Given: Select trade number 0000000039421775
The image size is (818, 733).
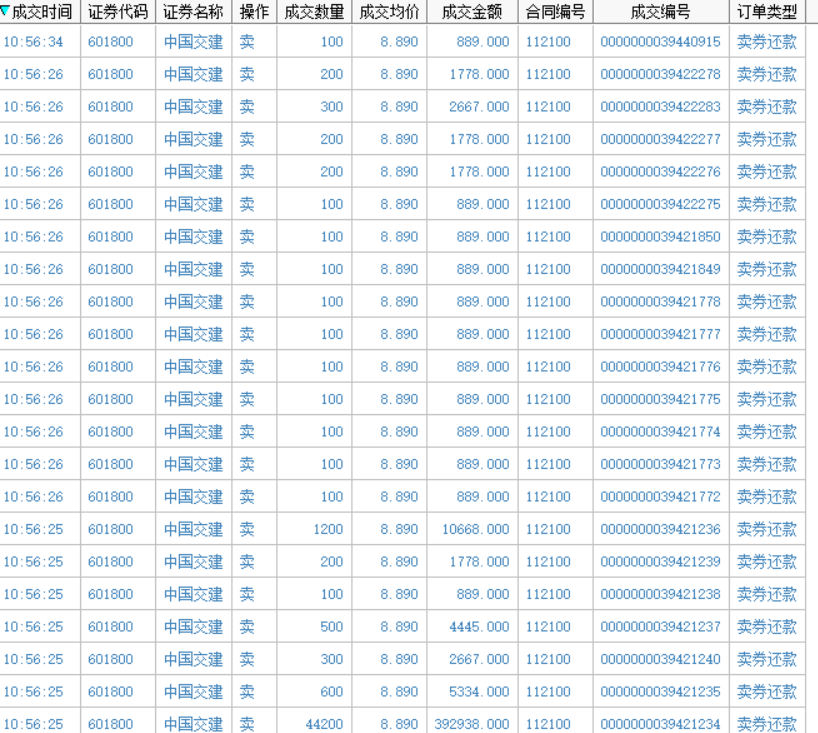Looking at the screenshot, I should [x=660, y=399].
